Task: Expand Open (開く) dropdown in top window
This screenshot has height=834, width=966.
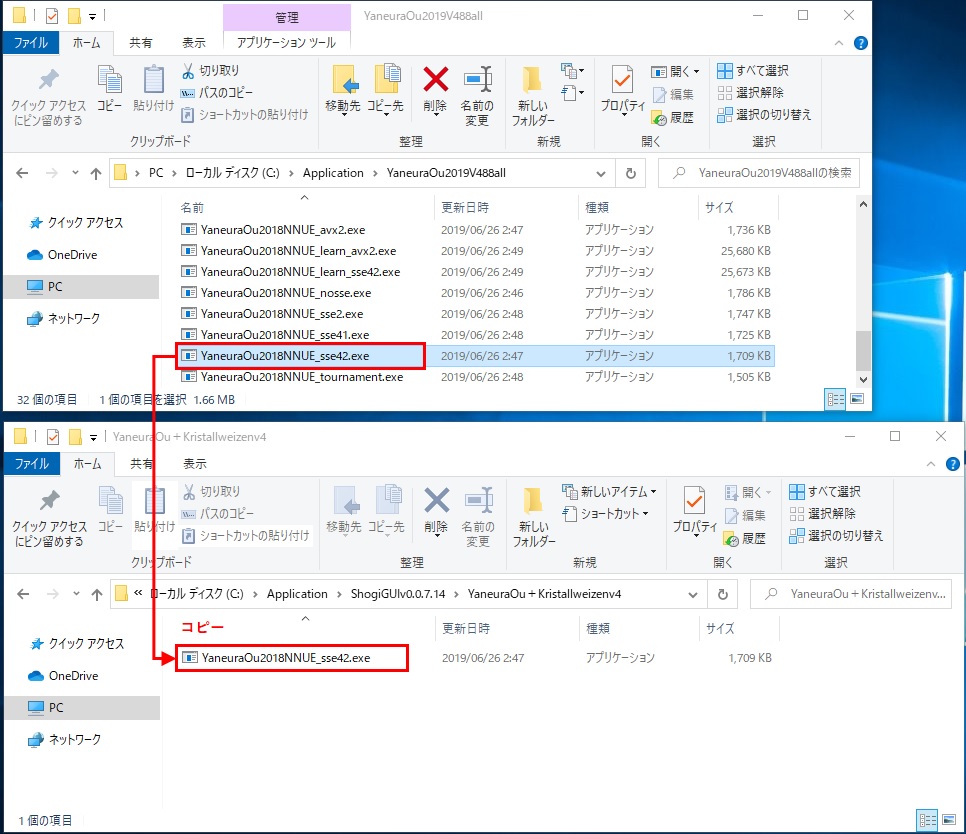Action: 675,71
